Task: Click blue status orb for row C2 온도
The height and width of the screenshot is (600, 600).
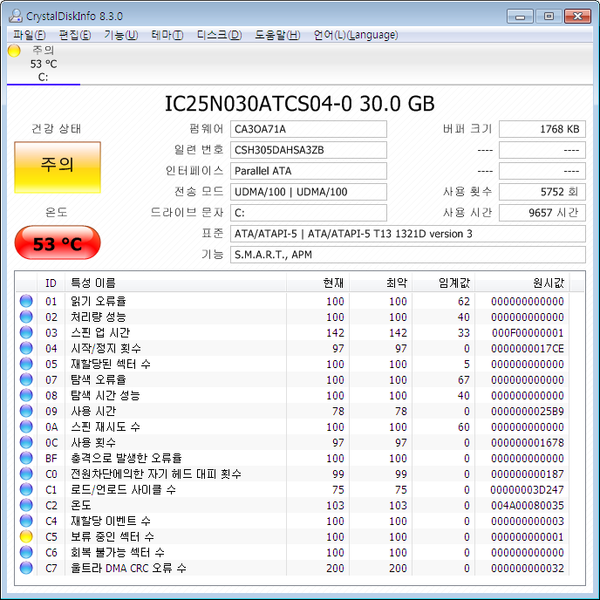Action: [x=26, y=505]
